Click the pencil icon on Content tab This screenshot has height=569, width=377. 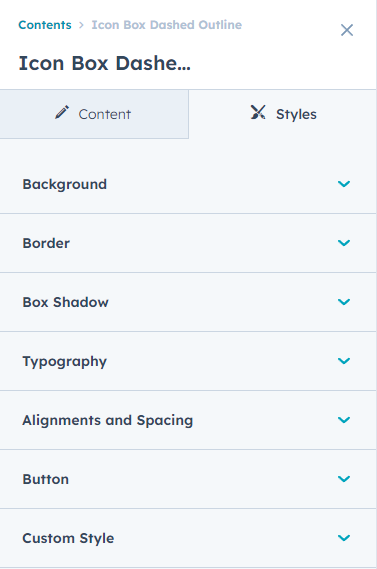pyautogui.click(x=62, y=112)
